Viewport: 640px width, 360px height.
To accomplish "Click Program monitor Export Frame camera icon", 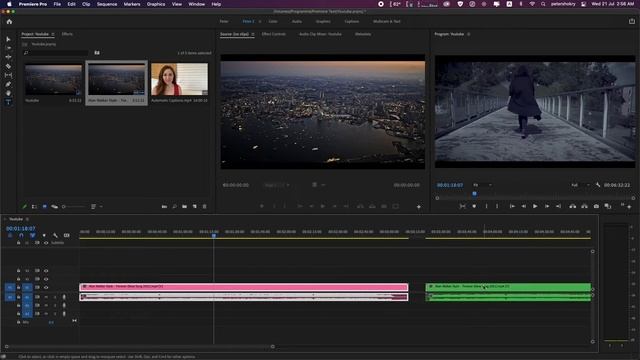I will [x=596, y=207].
